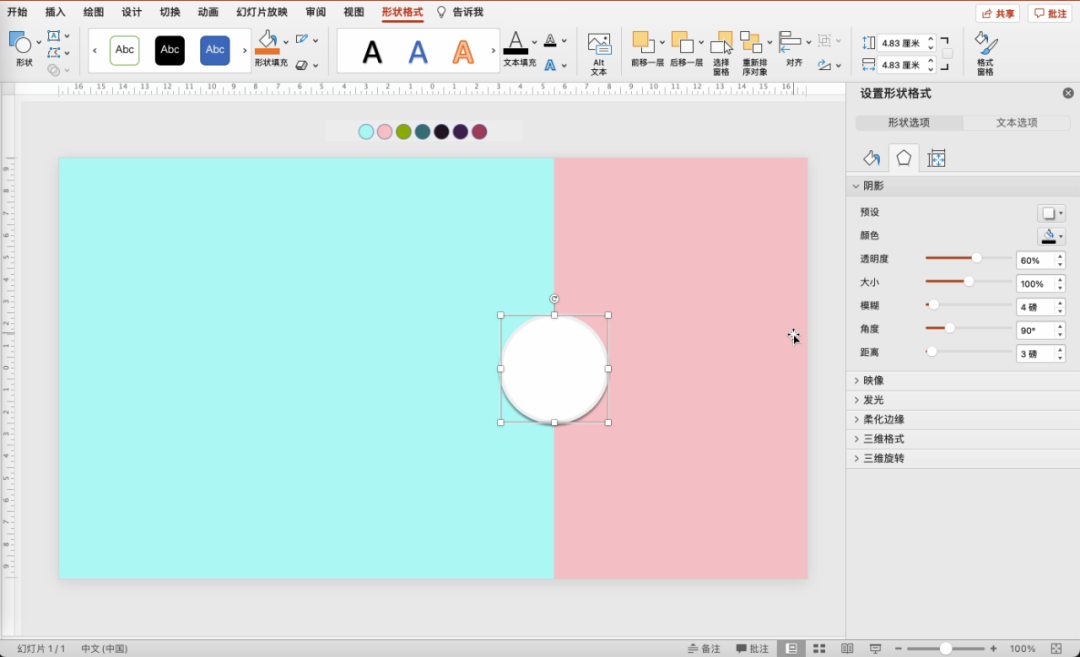Click the 模糊 (Blur) value input field
This screenshot has width=1080, height=657.
[1034, 307]
